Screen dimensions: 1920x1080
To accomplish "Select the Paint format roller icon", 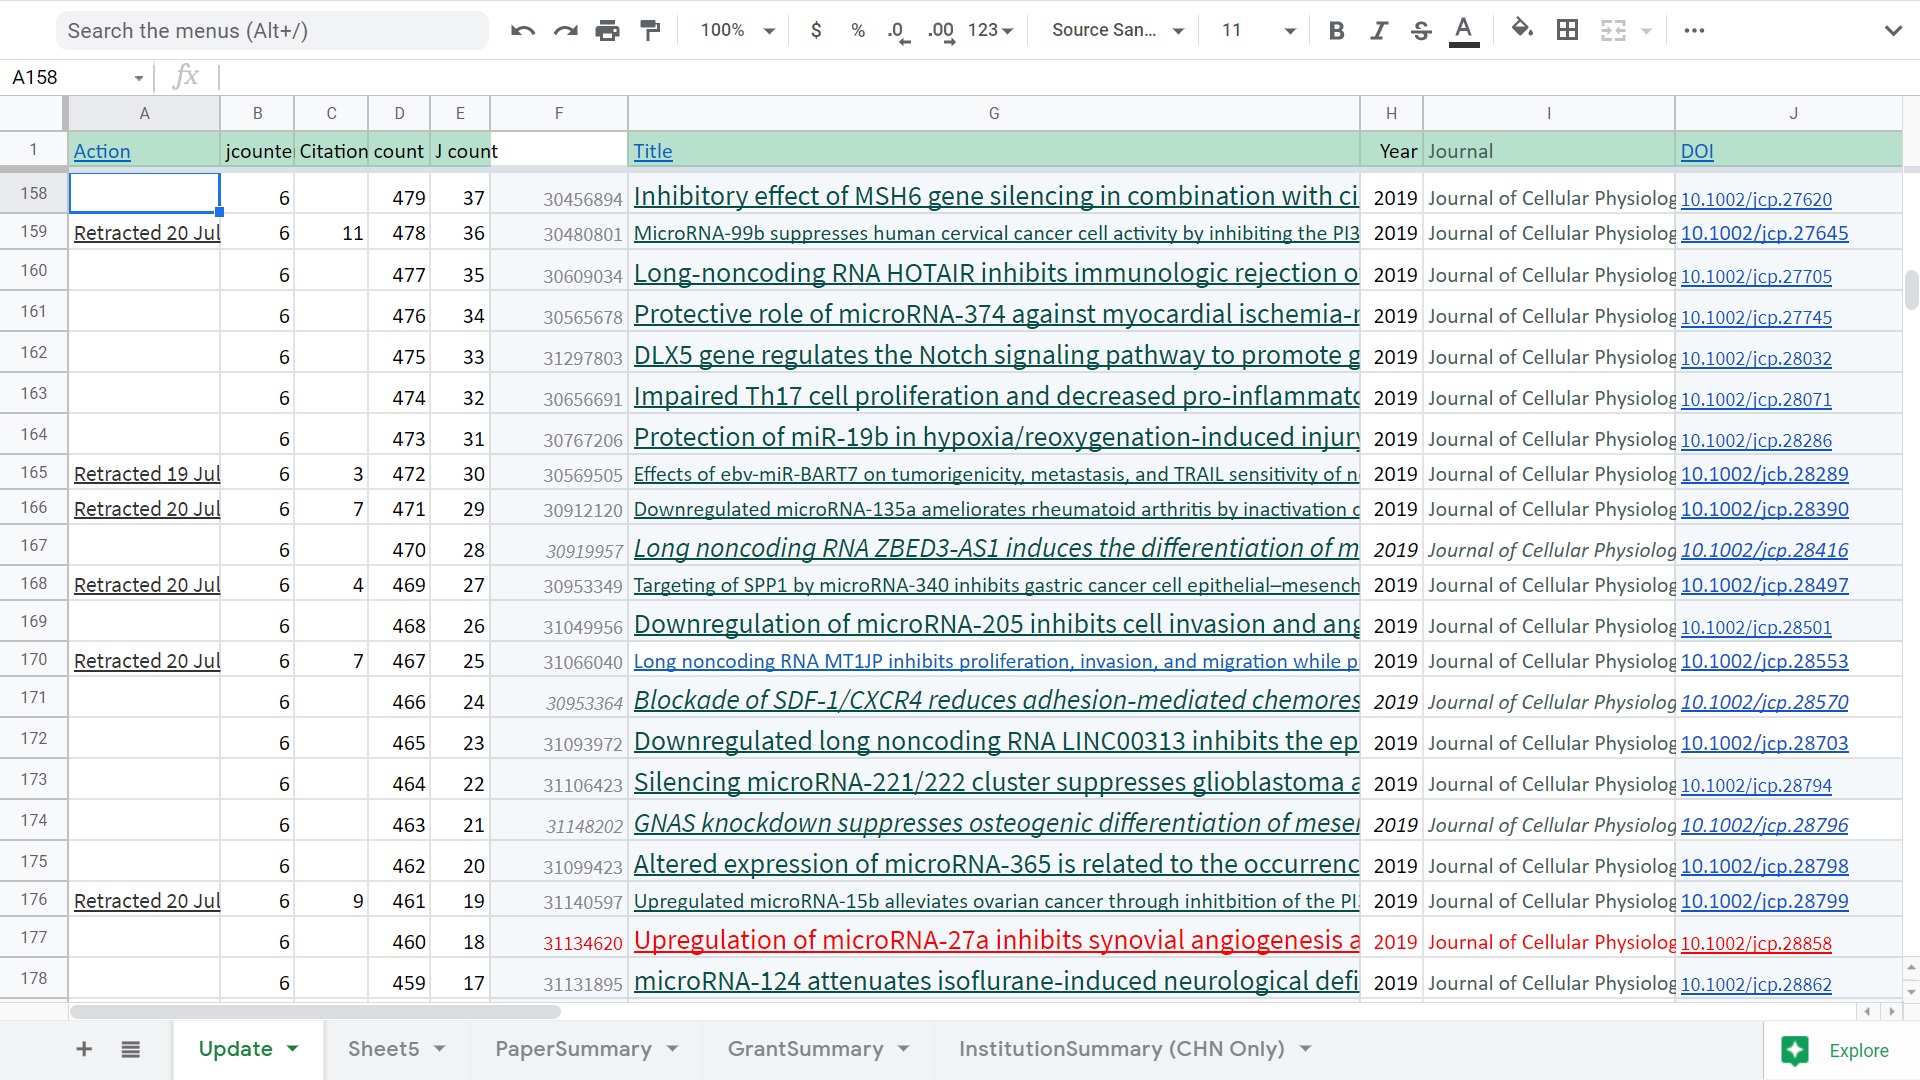I will [650, 31].
